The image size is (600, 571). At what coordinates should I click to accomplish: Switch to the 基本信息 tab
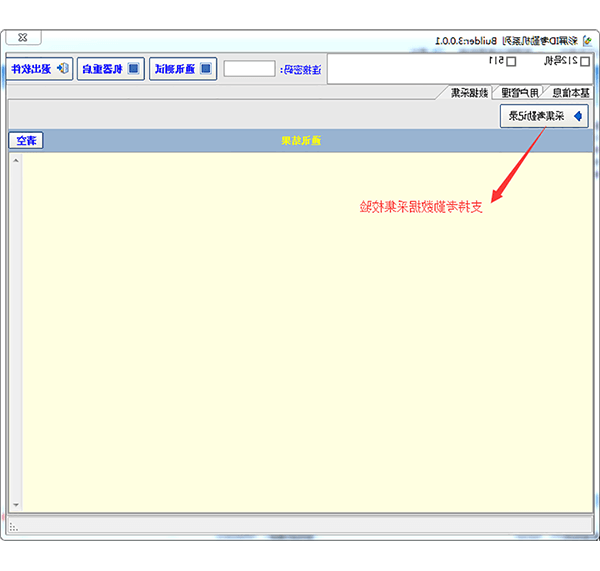click(571, 92)
